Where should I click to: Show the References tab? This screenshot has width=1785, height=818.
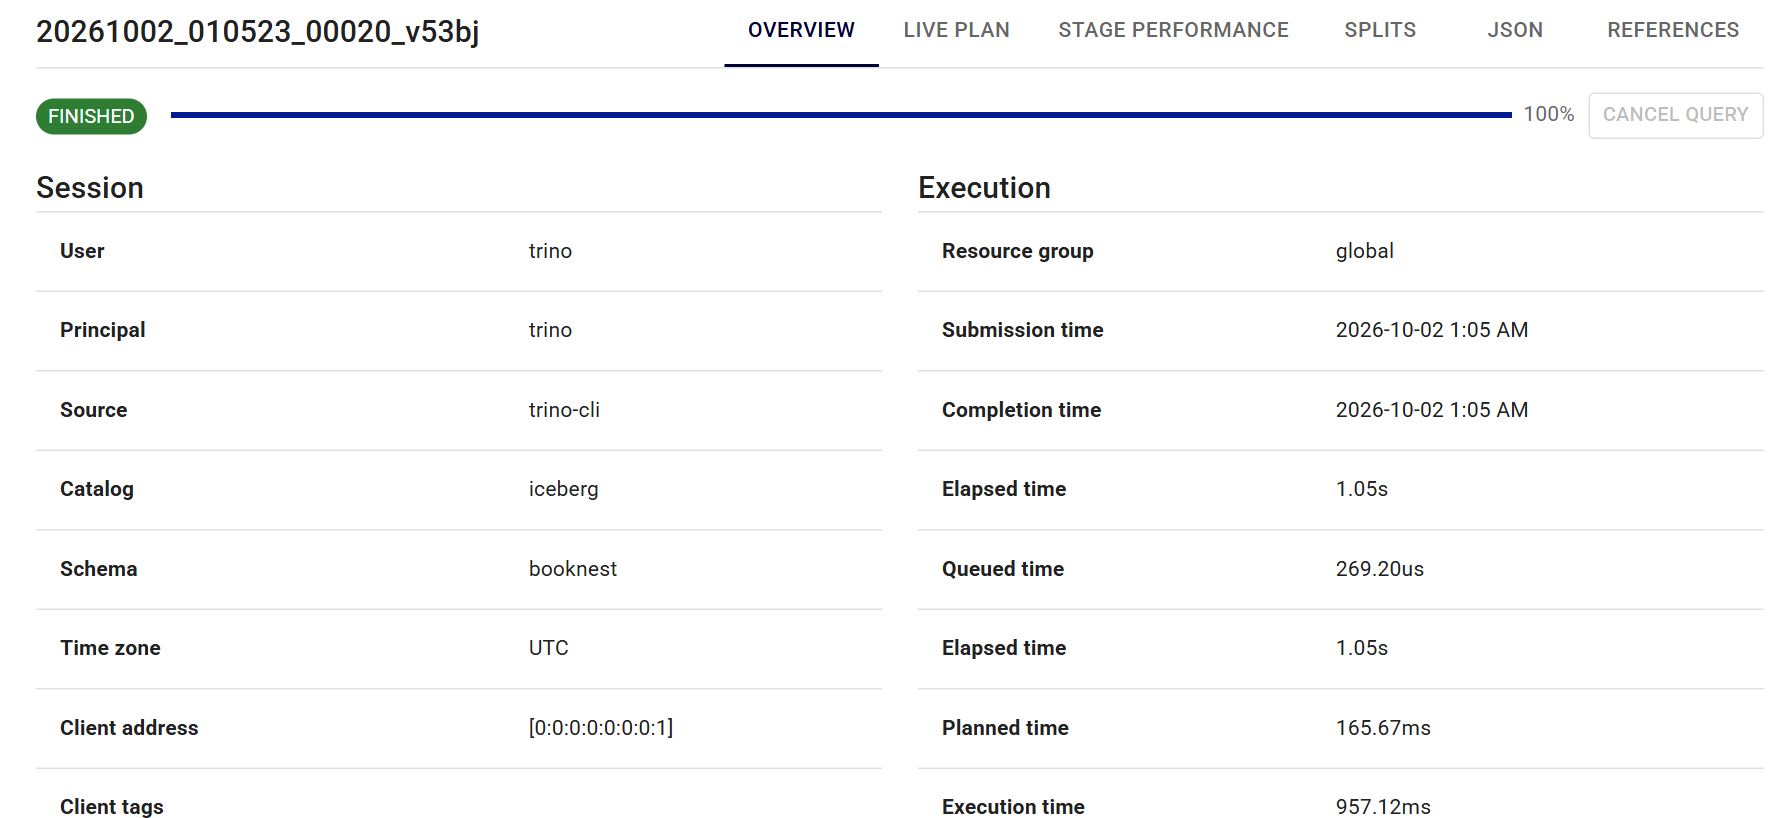click(x=1673, y=30)
